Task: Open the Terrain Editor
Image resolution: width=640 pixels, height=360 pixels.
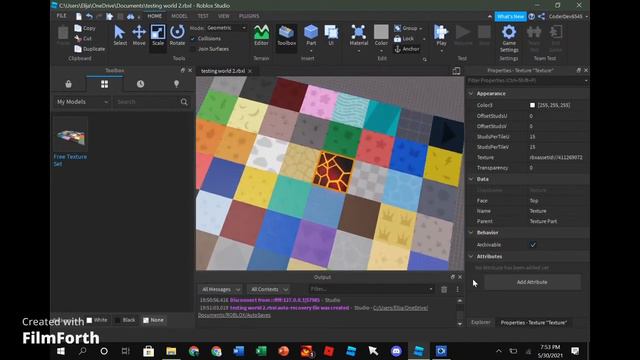Action: tap(261, 35)
